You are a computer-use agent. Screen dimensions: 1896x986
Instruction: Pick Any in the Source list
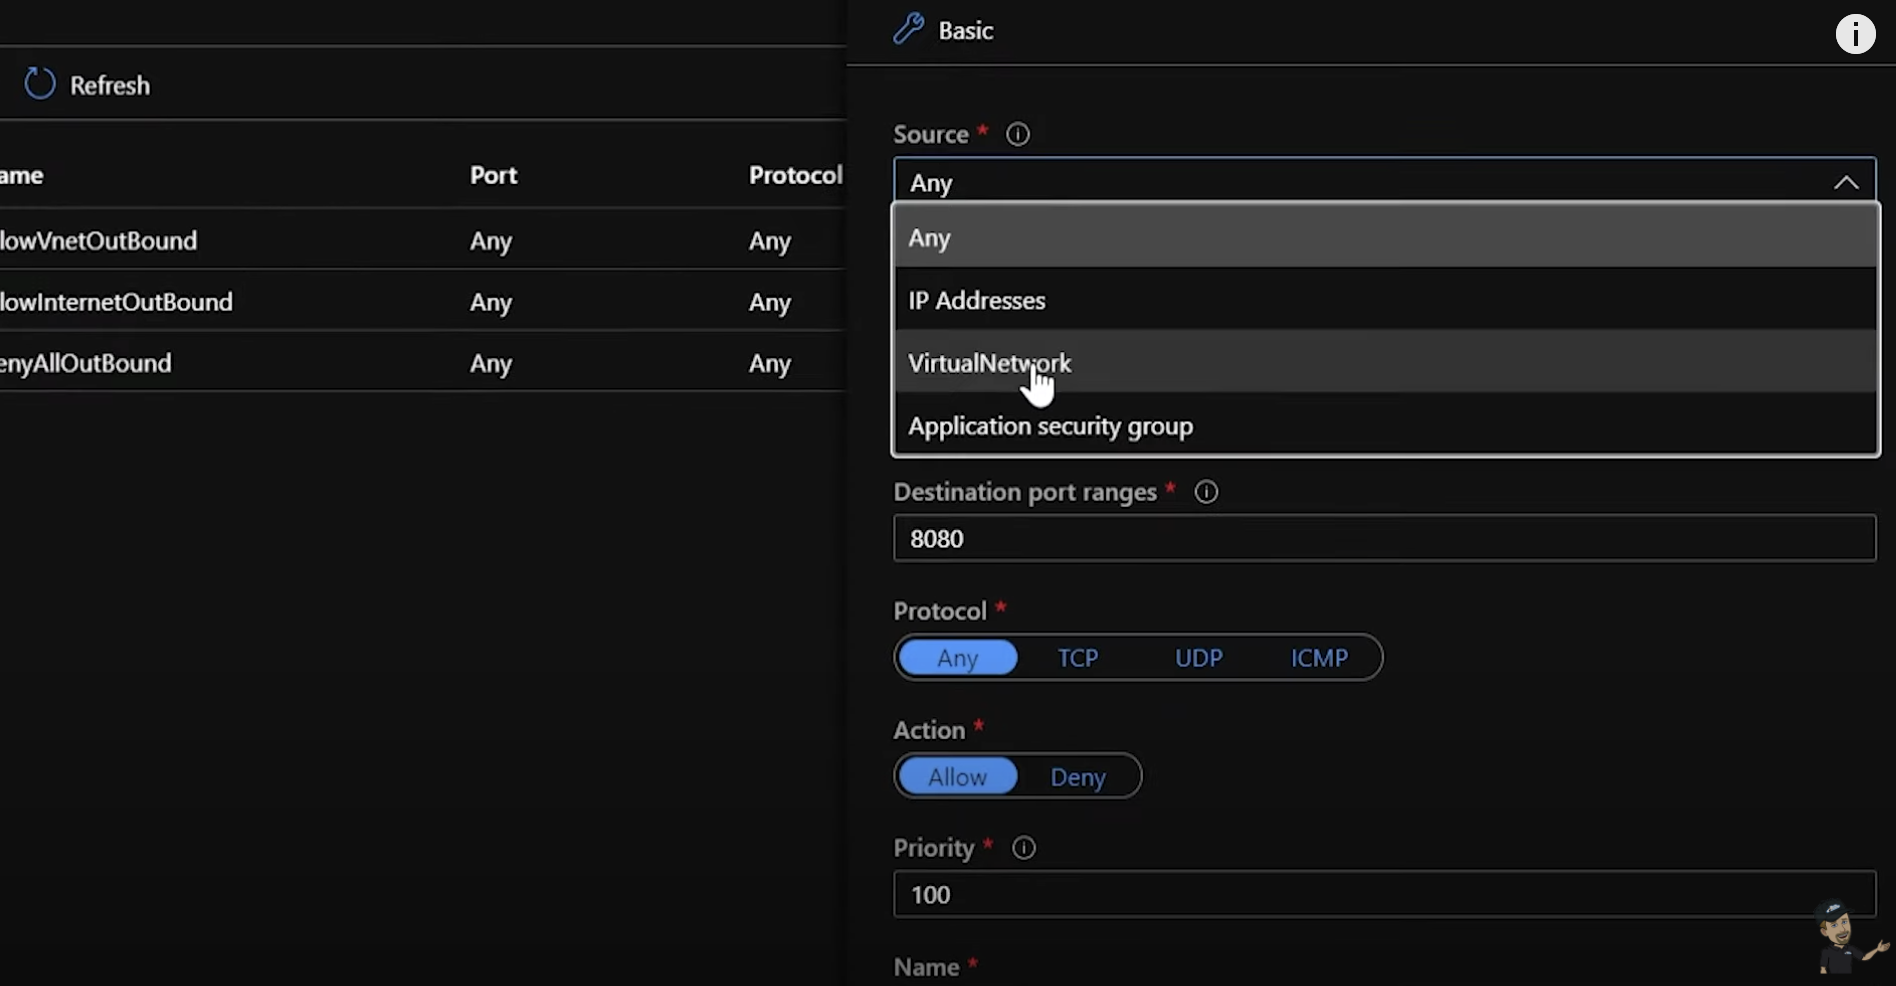929,238
